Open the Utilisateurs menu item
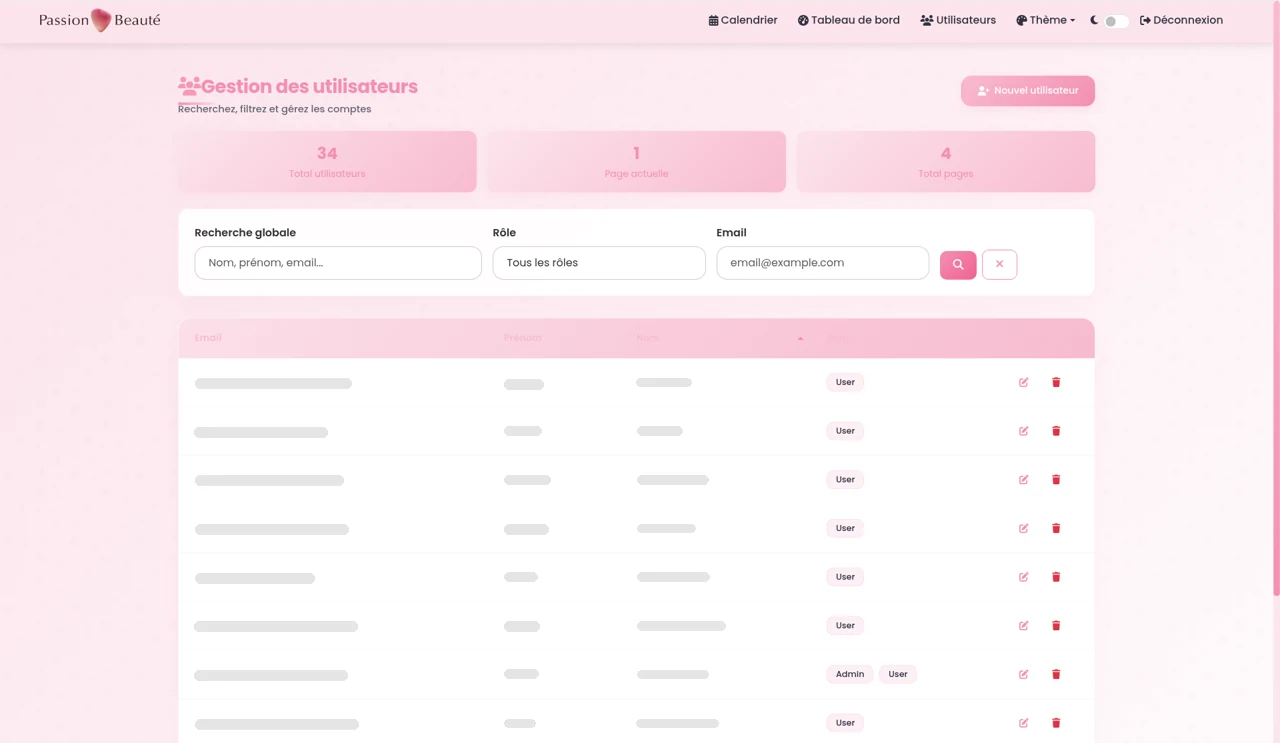The height and width of the screenshot is (743, 1280). tap(958, 20)
